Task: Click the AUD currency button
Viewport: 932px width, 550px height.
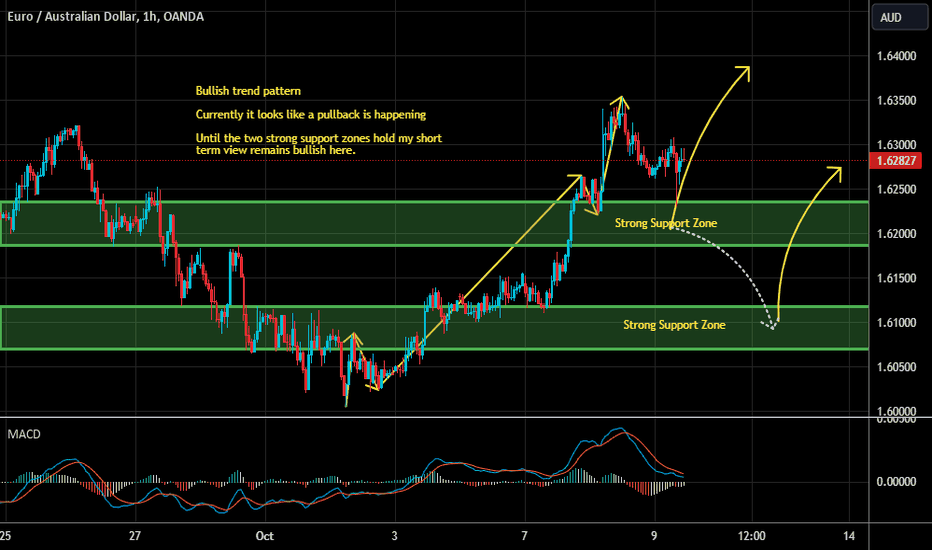Action: tap(900, 17)
